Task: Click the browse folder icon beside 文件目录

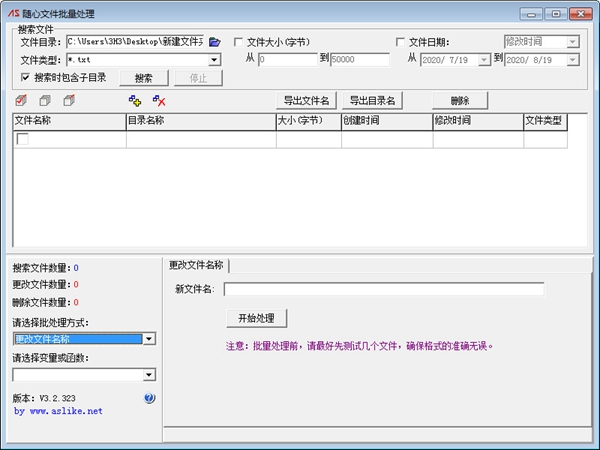Action: (214, 42)
